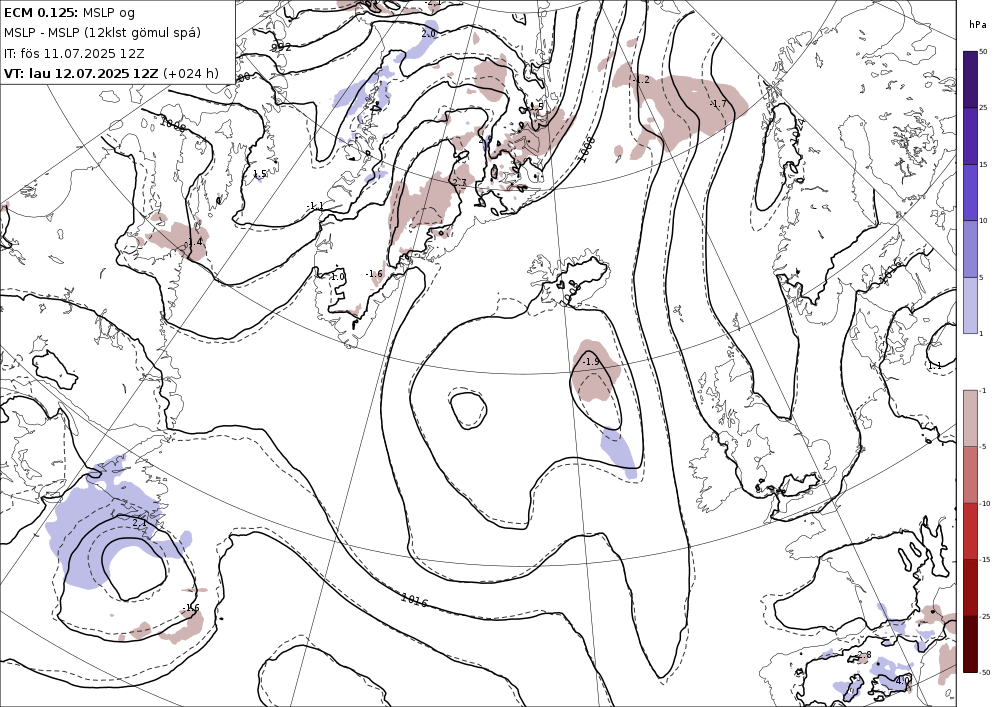1000x707 pixels.
Task: Select the darkest purple 25–50 hPa legend swatch
Action: [x=970, y=79]
